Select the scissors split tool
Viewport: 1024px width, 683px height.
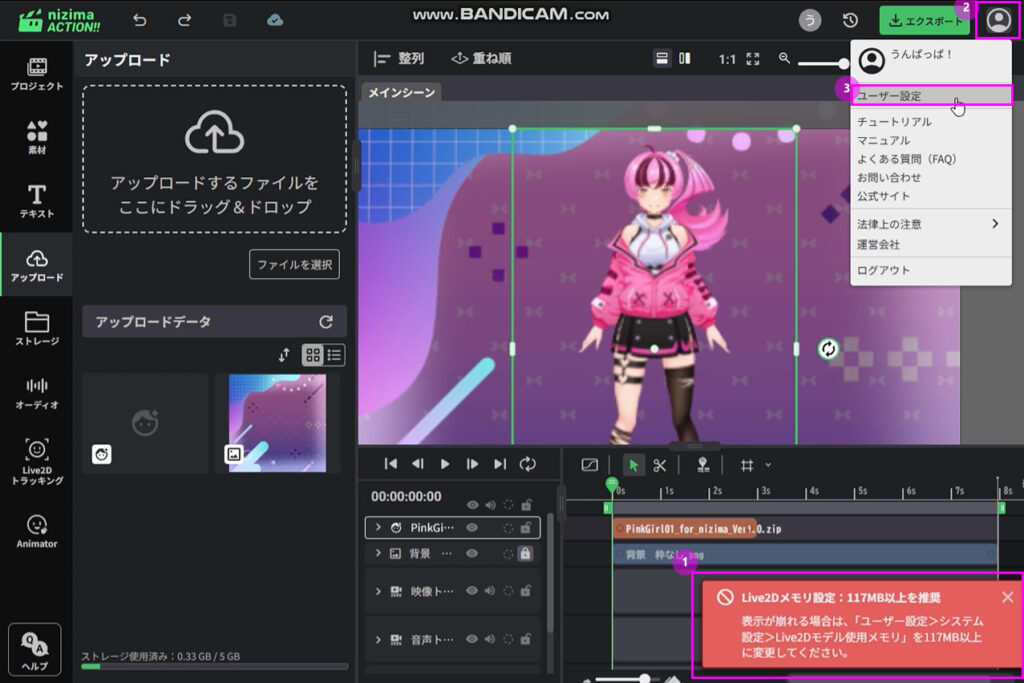660,464
